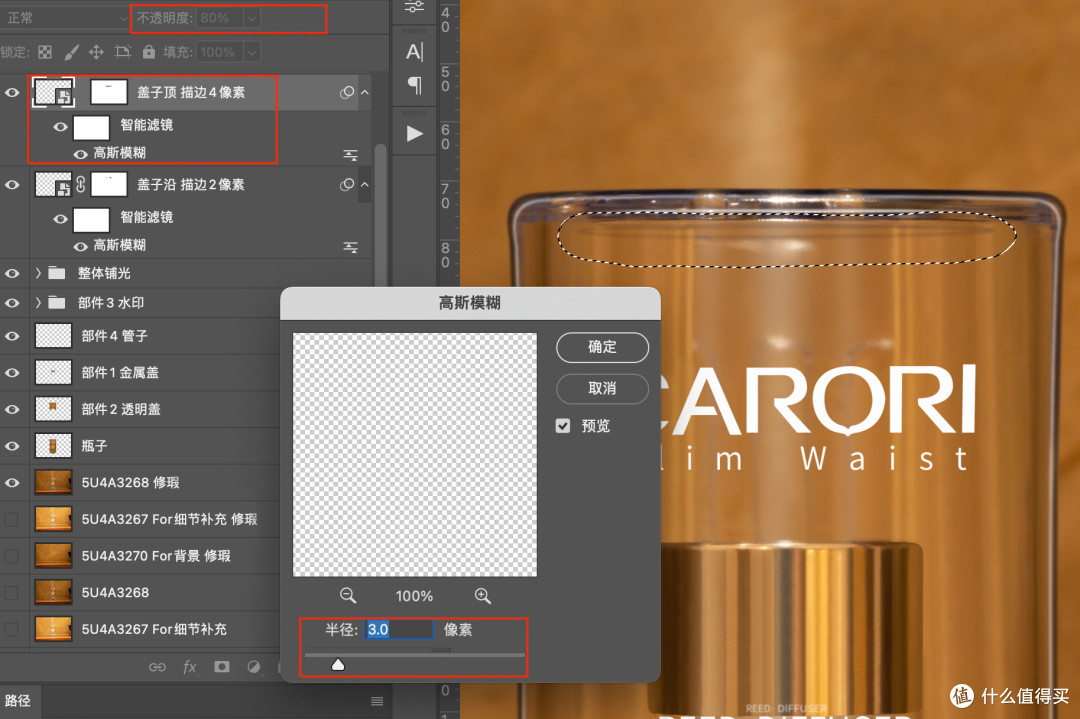Click the lock transparent pixels icon
Screen dimensions: 1080x719
pos(45,52)
